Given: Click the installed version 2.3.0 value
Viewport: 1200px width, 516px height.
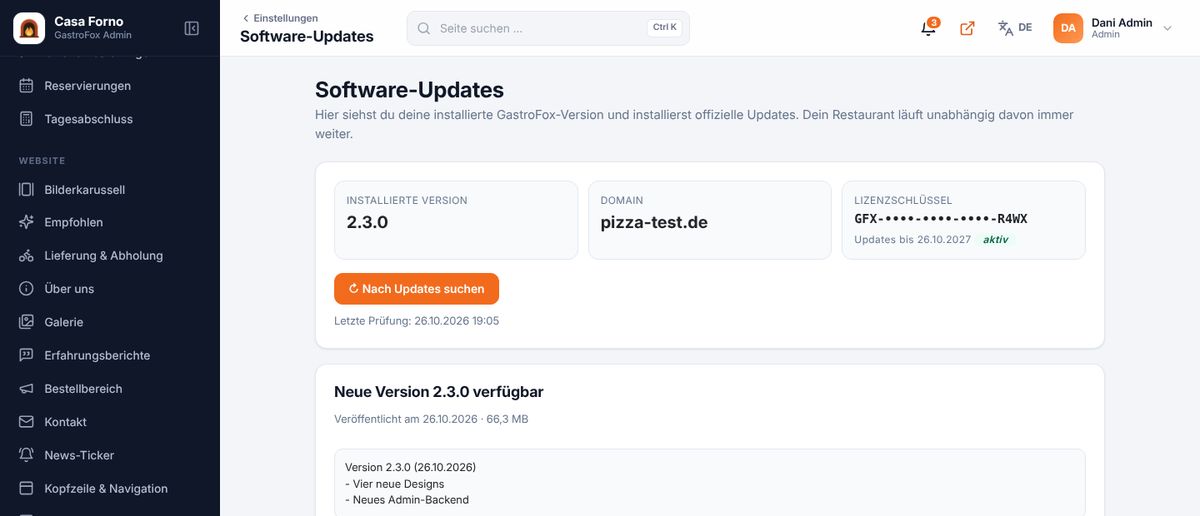Looking at the screenshot, I should click(x=367, y=222).
